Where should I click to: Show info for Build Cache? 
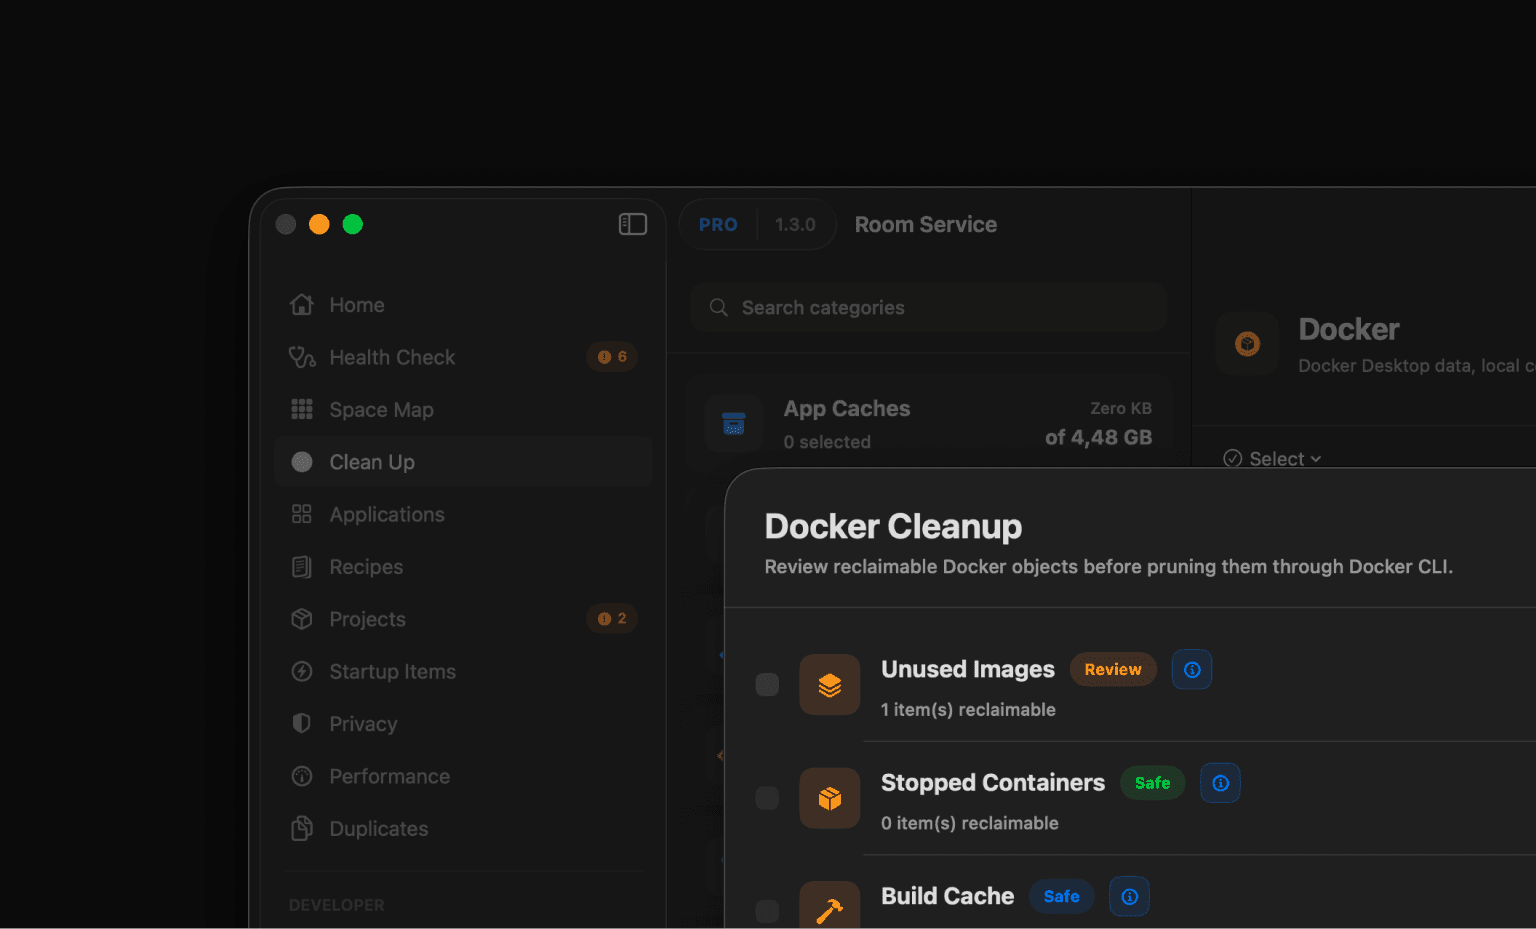1129,897
